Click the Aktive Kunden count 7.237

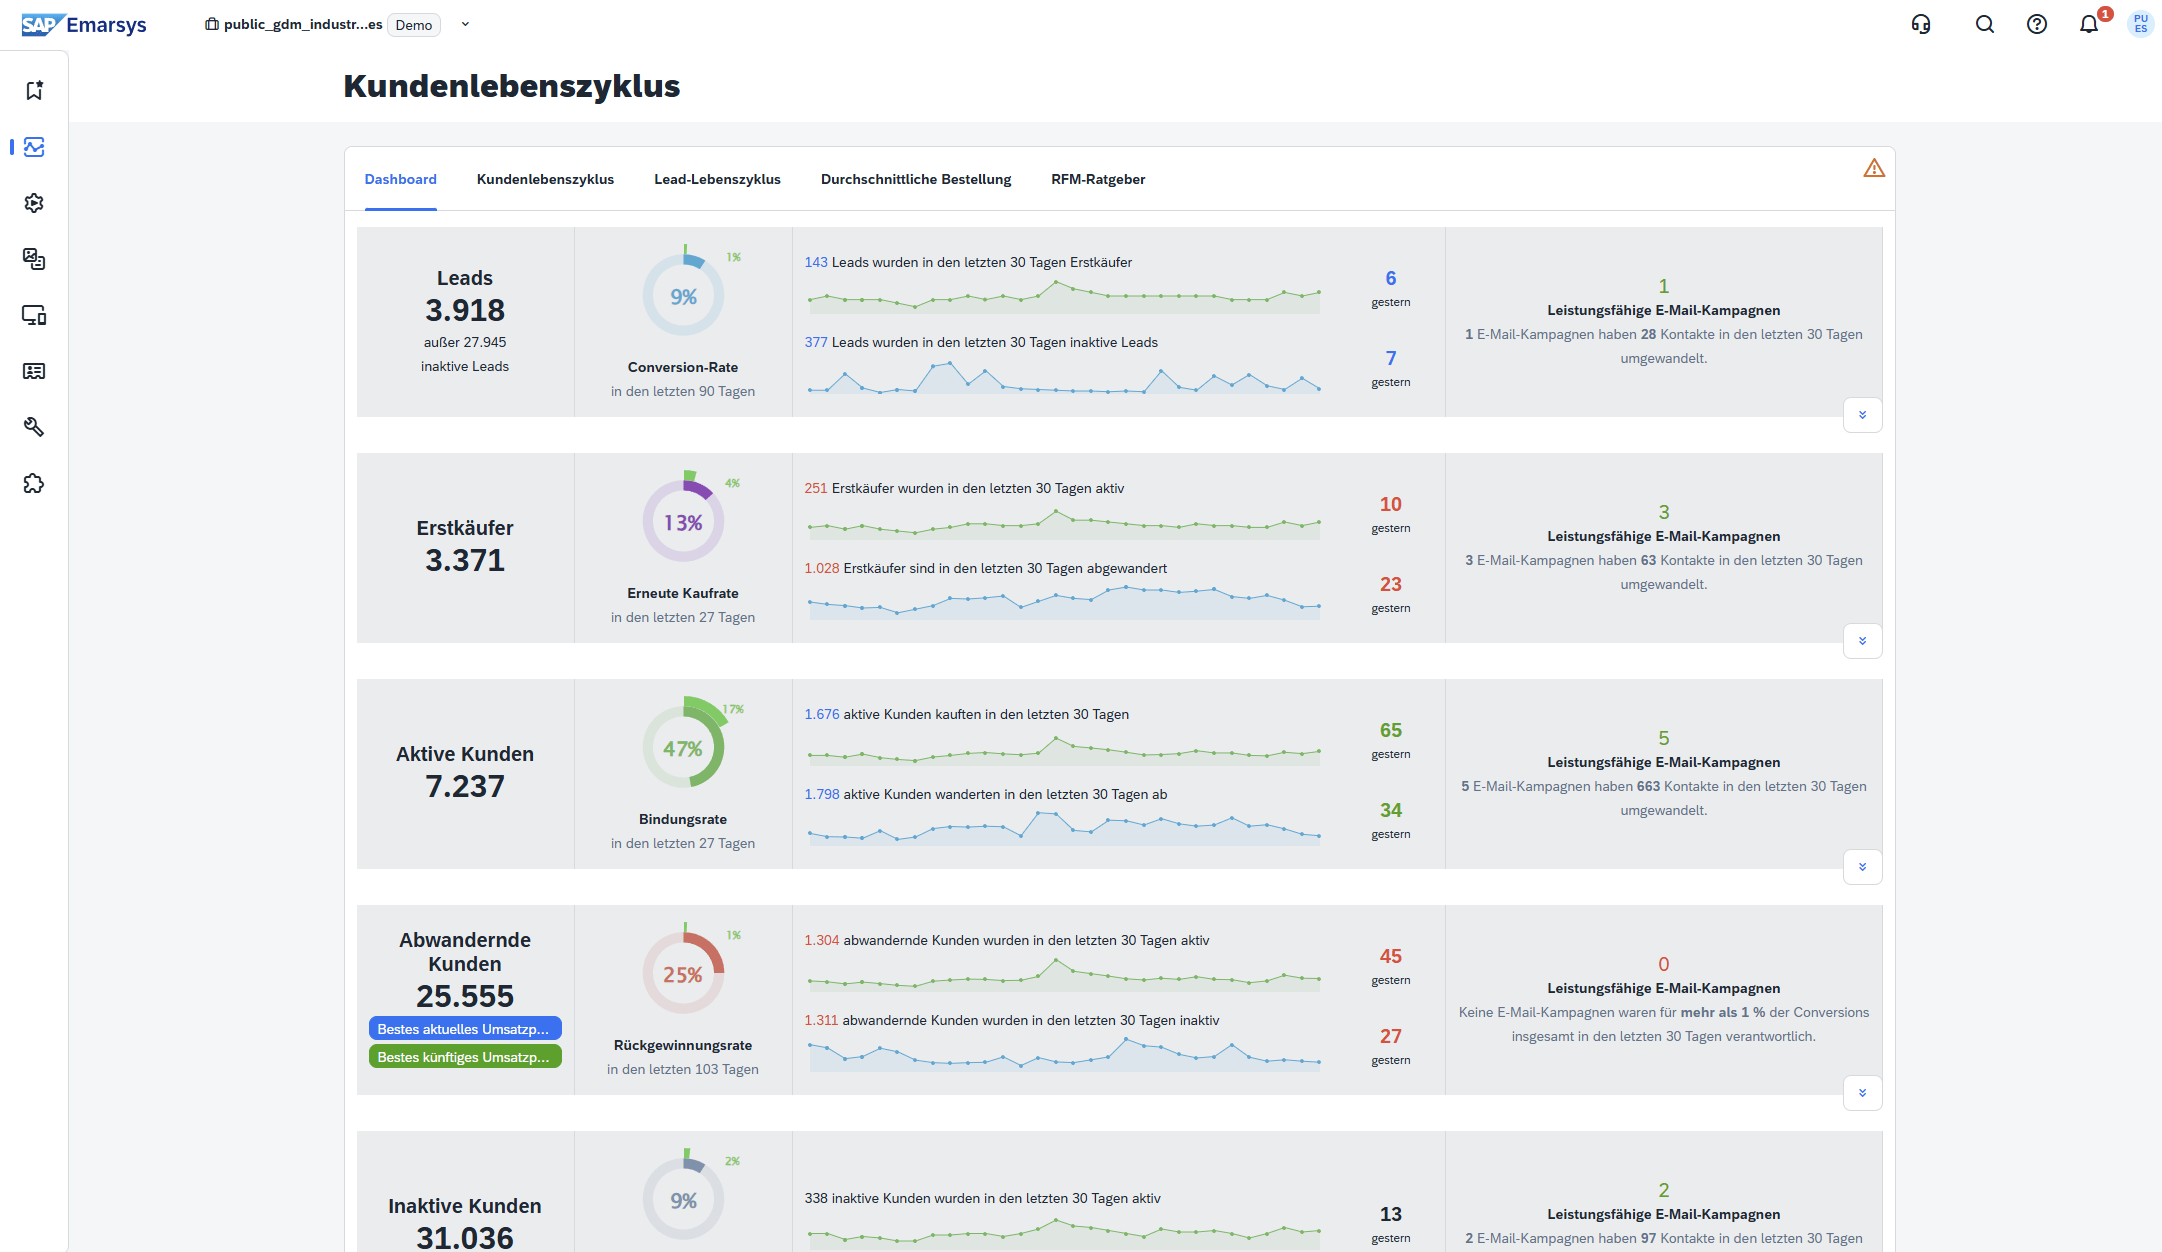[x=465, y=786]
